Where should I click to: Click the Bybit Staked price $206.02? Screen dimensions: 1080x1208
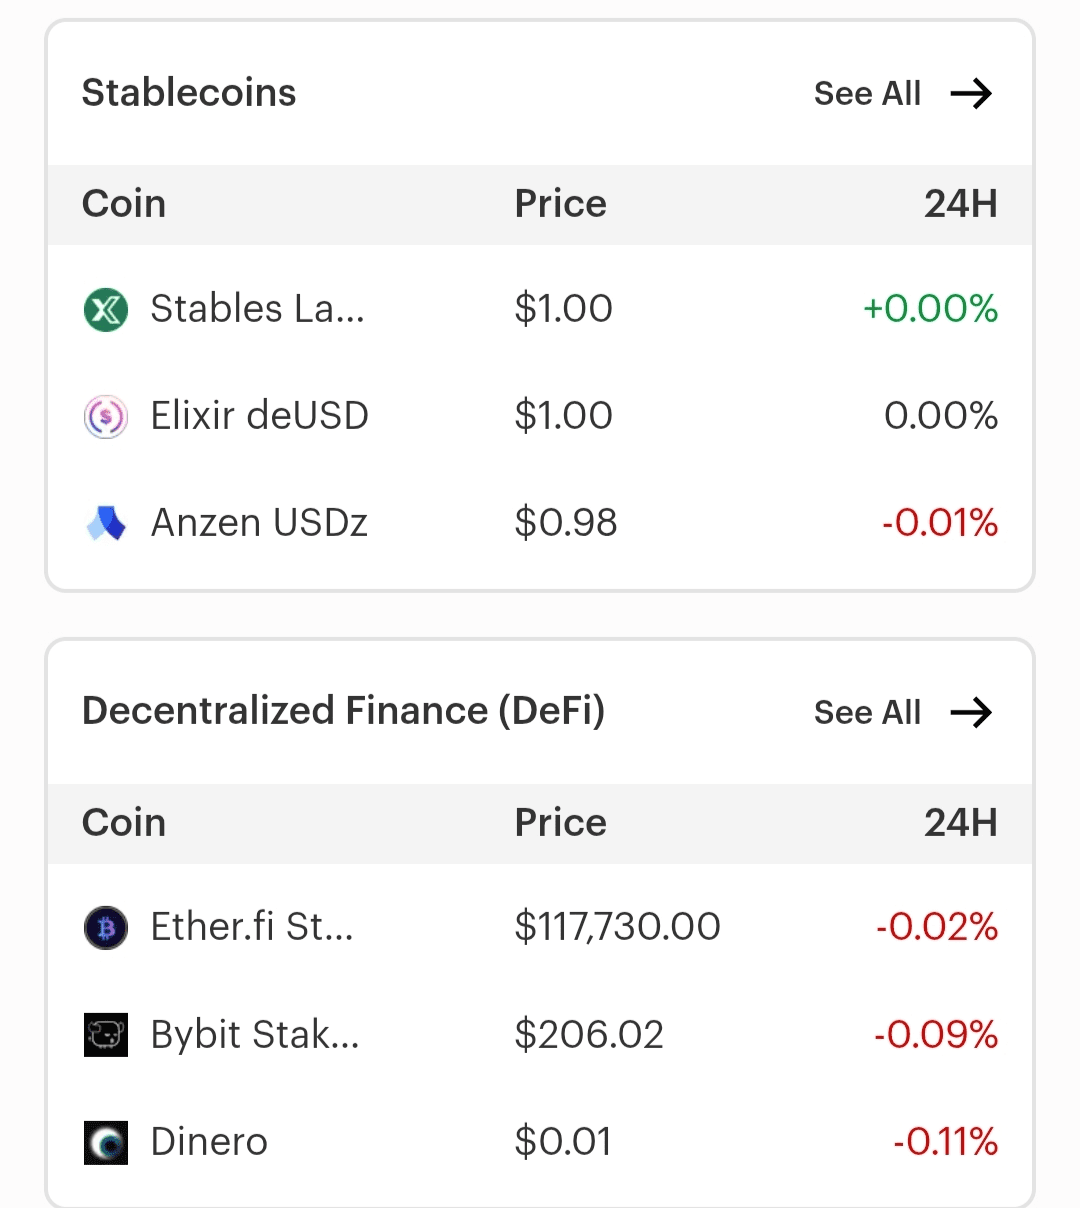[589, 1035]
